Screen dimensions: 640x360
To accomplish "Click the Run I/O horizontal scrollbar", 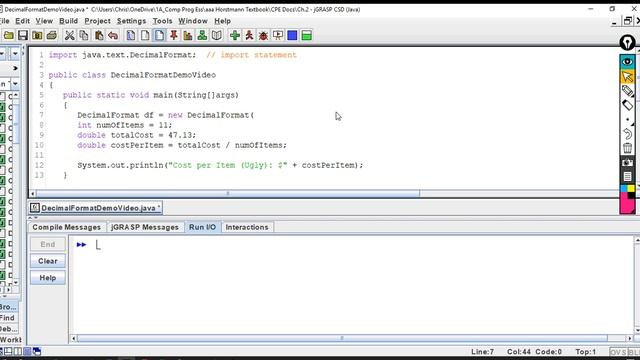I will 342,338.
